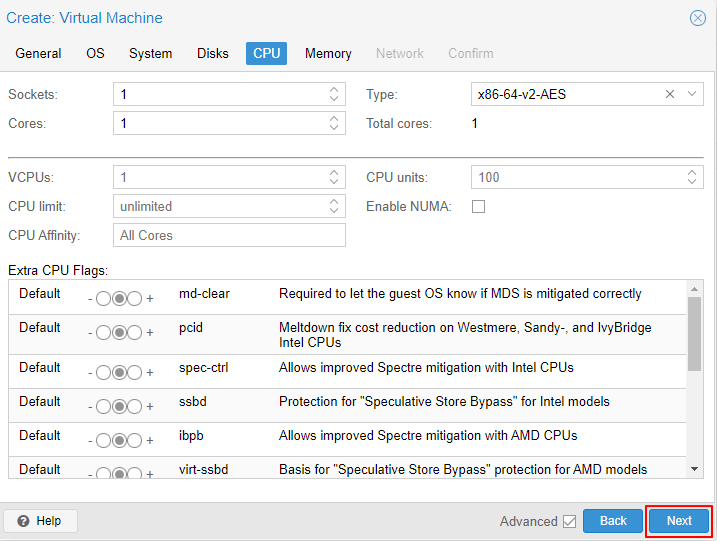Viewport: 717px width, 541px height.
Task: Decrease the Sockets value with down arrow
Action: tap(334, 99)
